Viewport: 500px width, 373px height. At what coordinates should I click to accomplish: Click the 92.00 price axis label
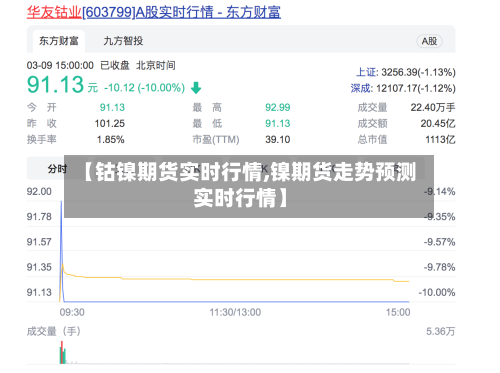coord(39,192)
